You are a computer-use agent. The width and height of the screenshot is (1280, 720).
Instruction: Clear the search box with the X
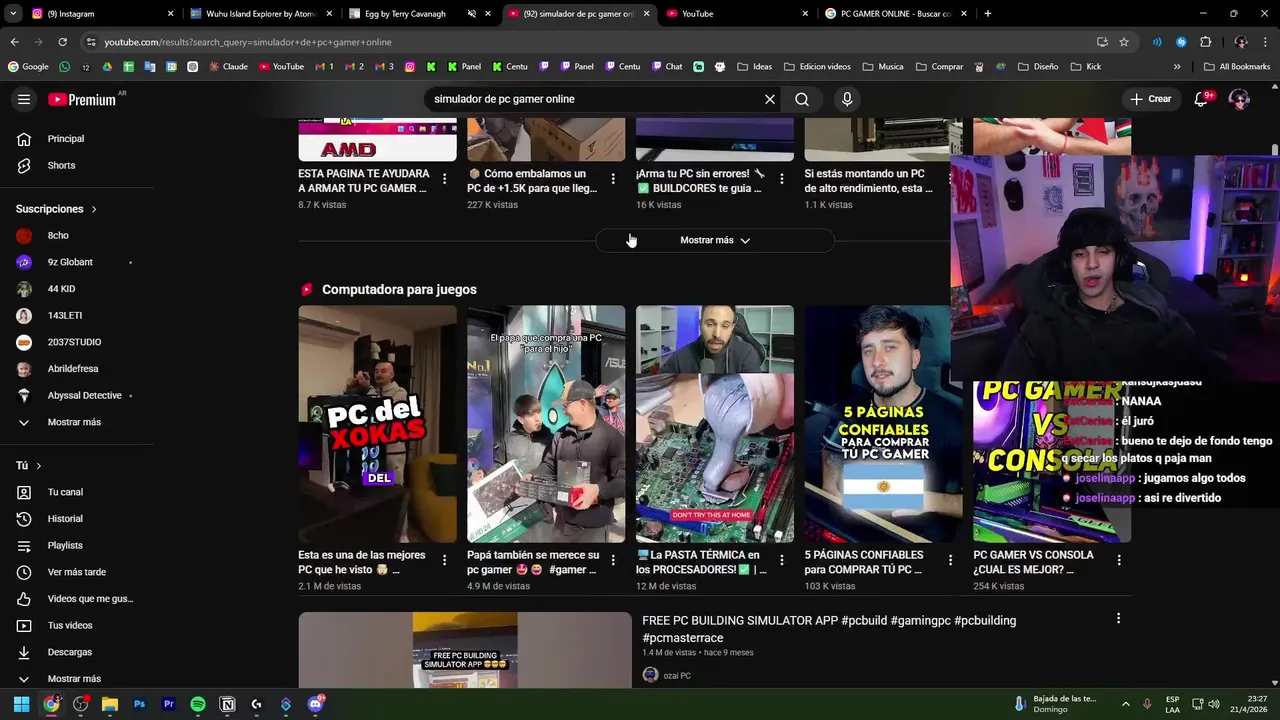[x=770, y=99]
